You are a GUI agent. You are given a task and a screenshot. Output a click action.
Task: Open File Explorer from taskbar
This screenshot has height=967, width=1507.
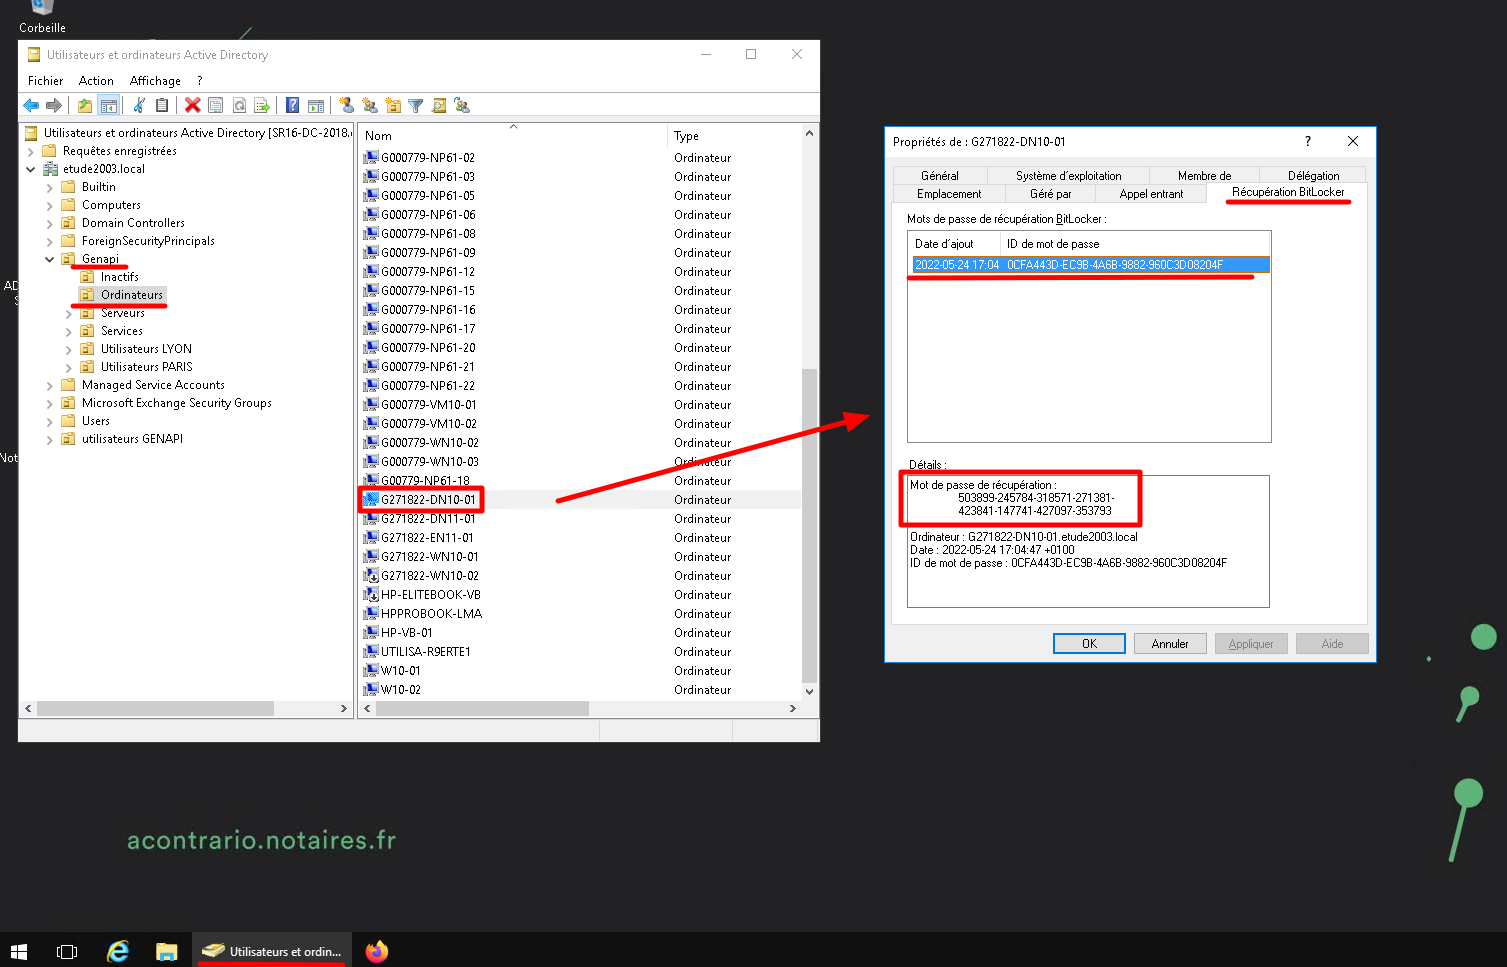(166, 951)
